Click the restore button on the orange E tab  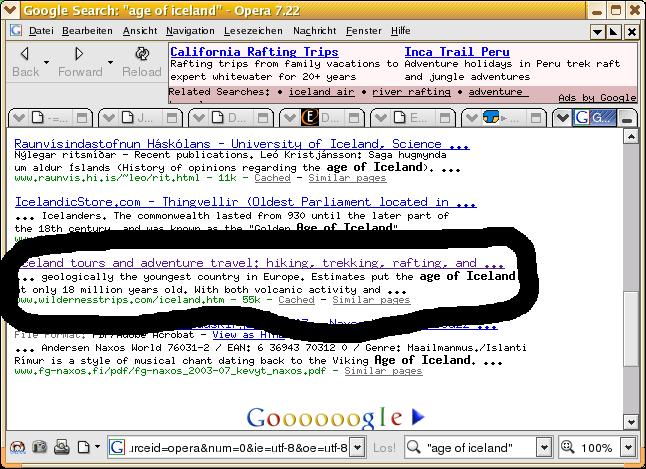click(x=353, y=119)
